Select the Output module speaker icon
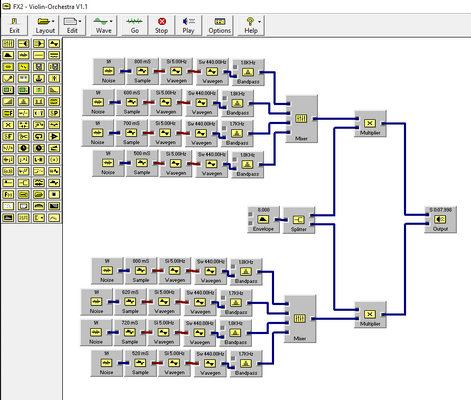 [x=440, y=219]
